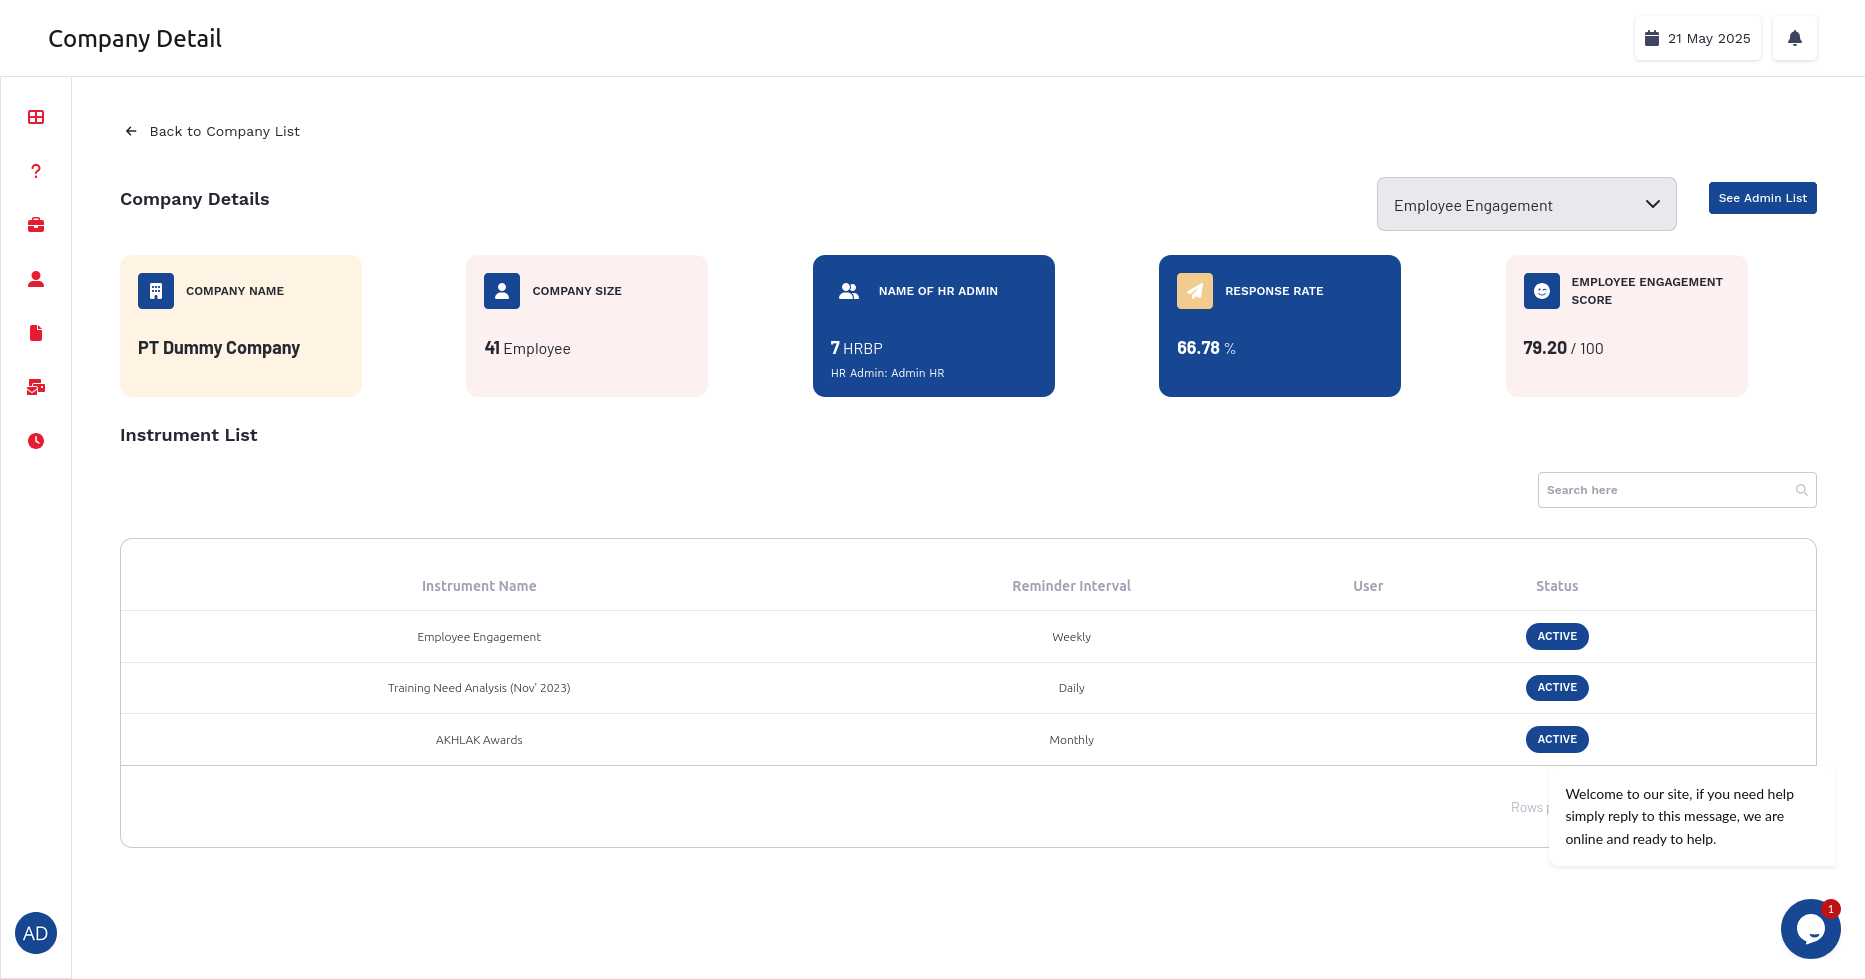1865x979 pixels.
Task: Click the building icon in Company Name card
Action: point(156,291)
